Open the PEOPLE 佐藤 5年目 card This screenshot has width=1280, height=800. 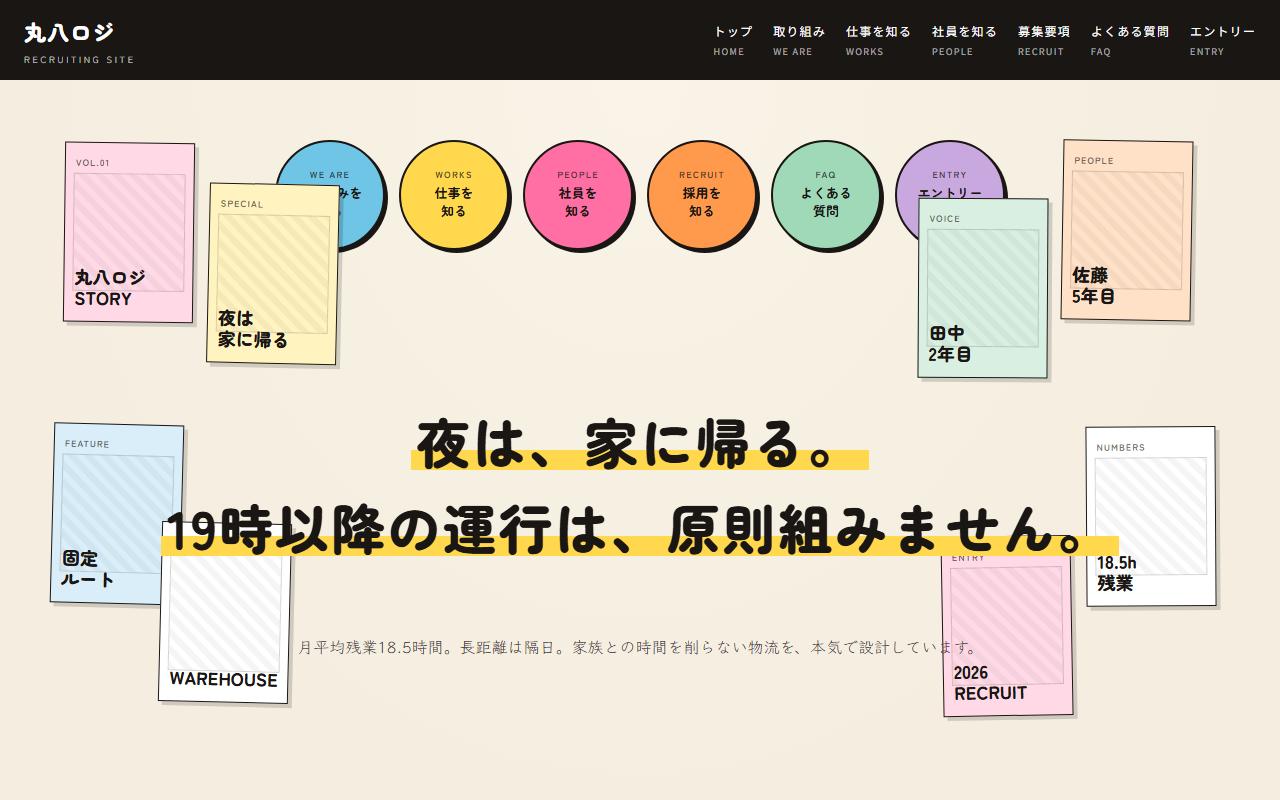(1127, 230)
